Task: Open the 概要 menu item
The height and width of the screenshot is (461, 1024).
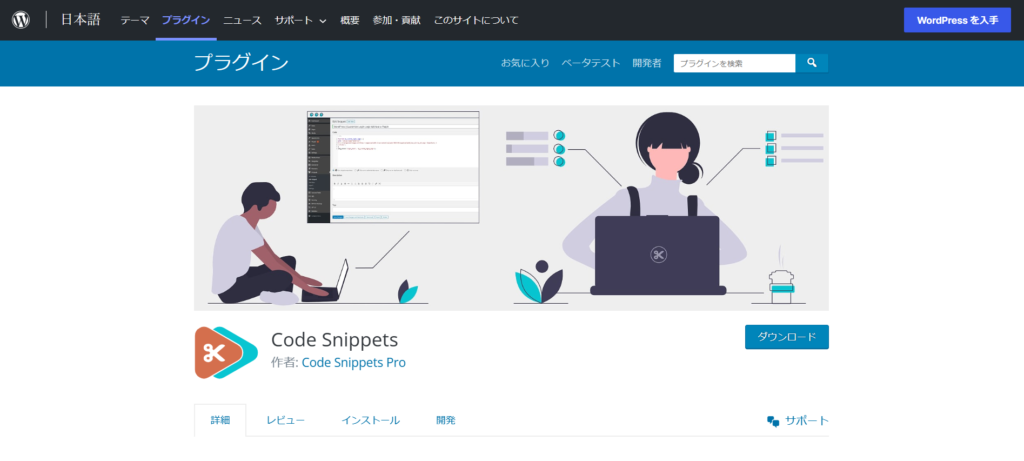Action: pos(349,20)
